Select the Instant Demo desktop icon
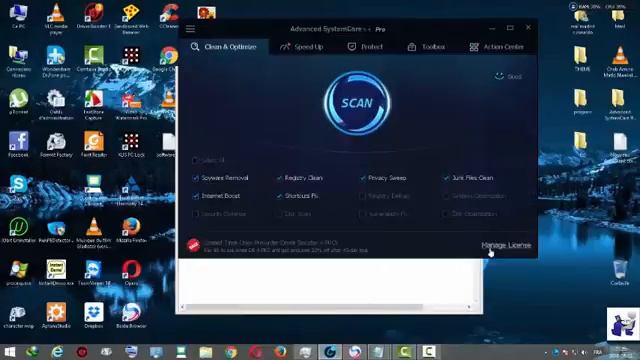The image size is (640, 360). 56,273
